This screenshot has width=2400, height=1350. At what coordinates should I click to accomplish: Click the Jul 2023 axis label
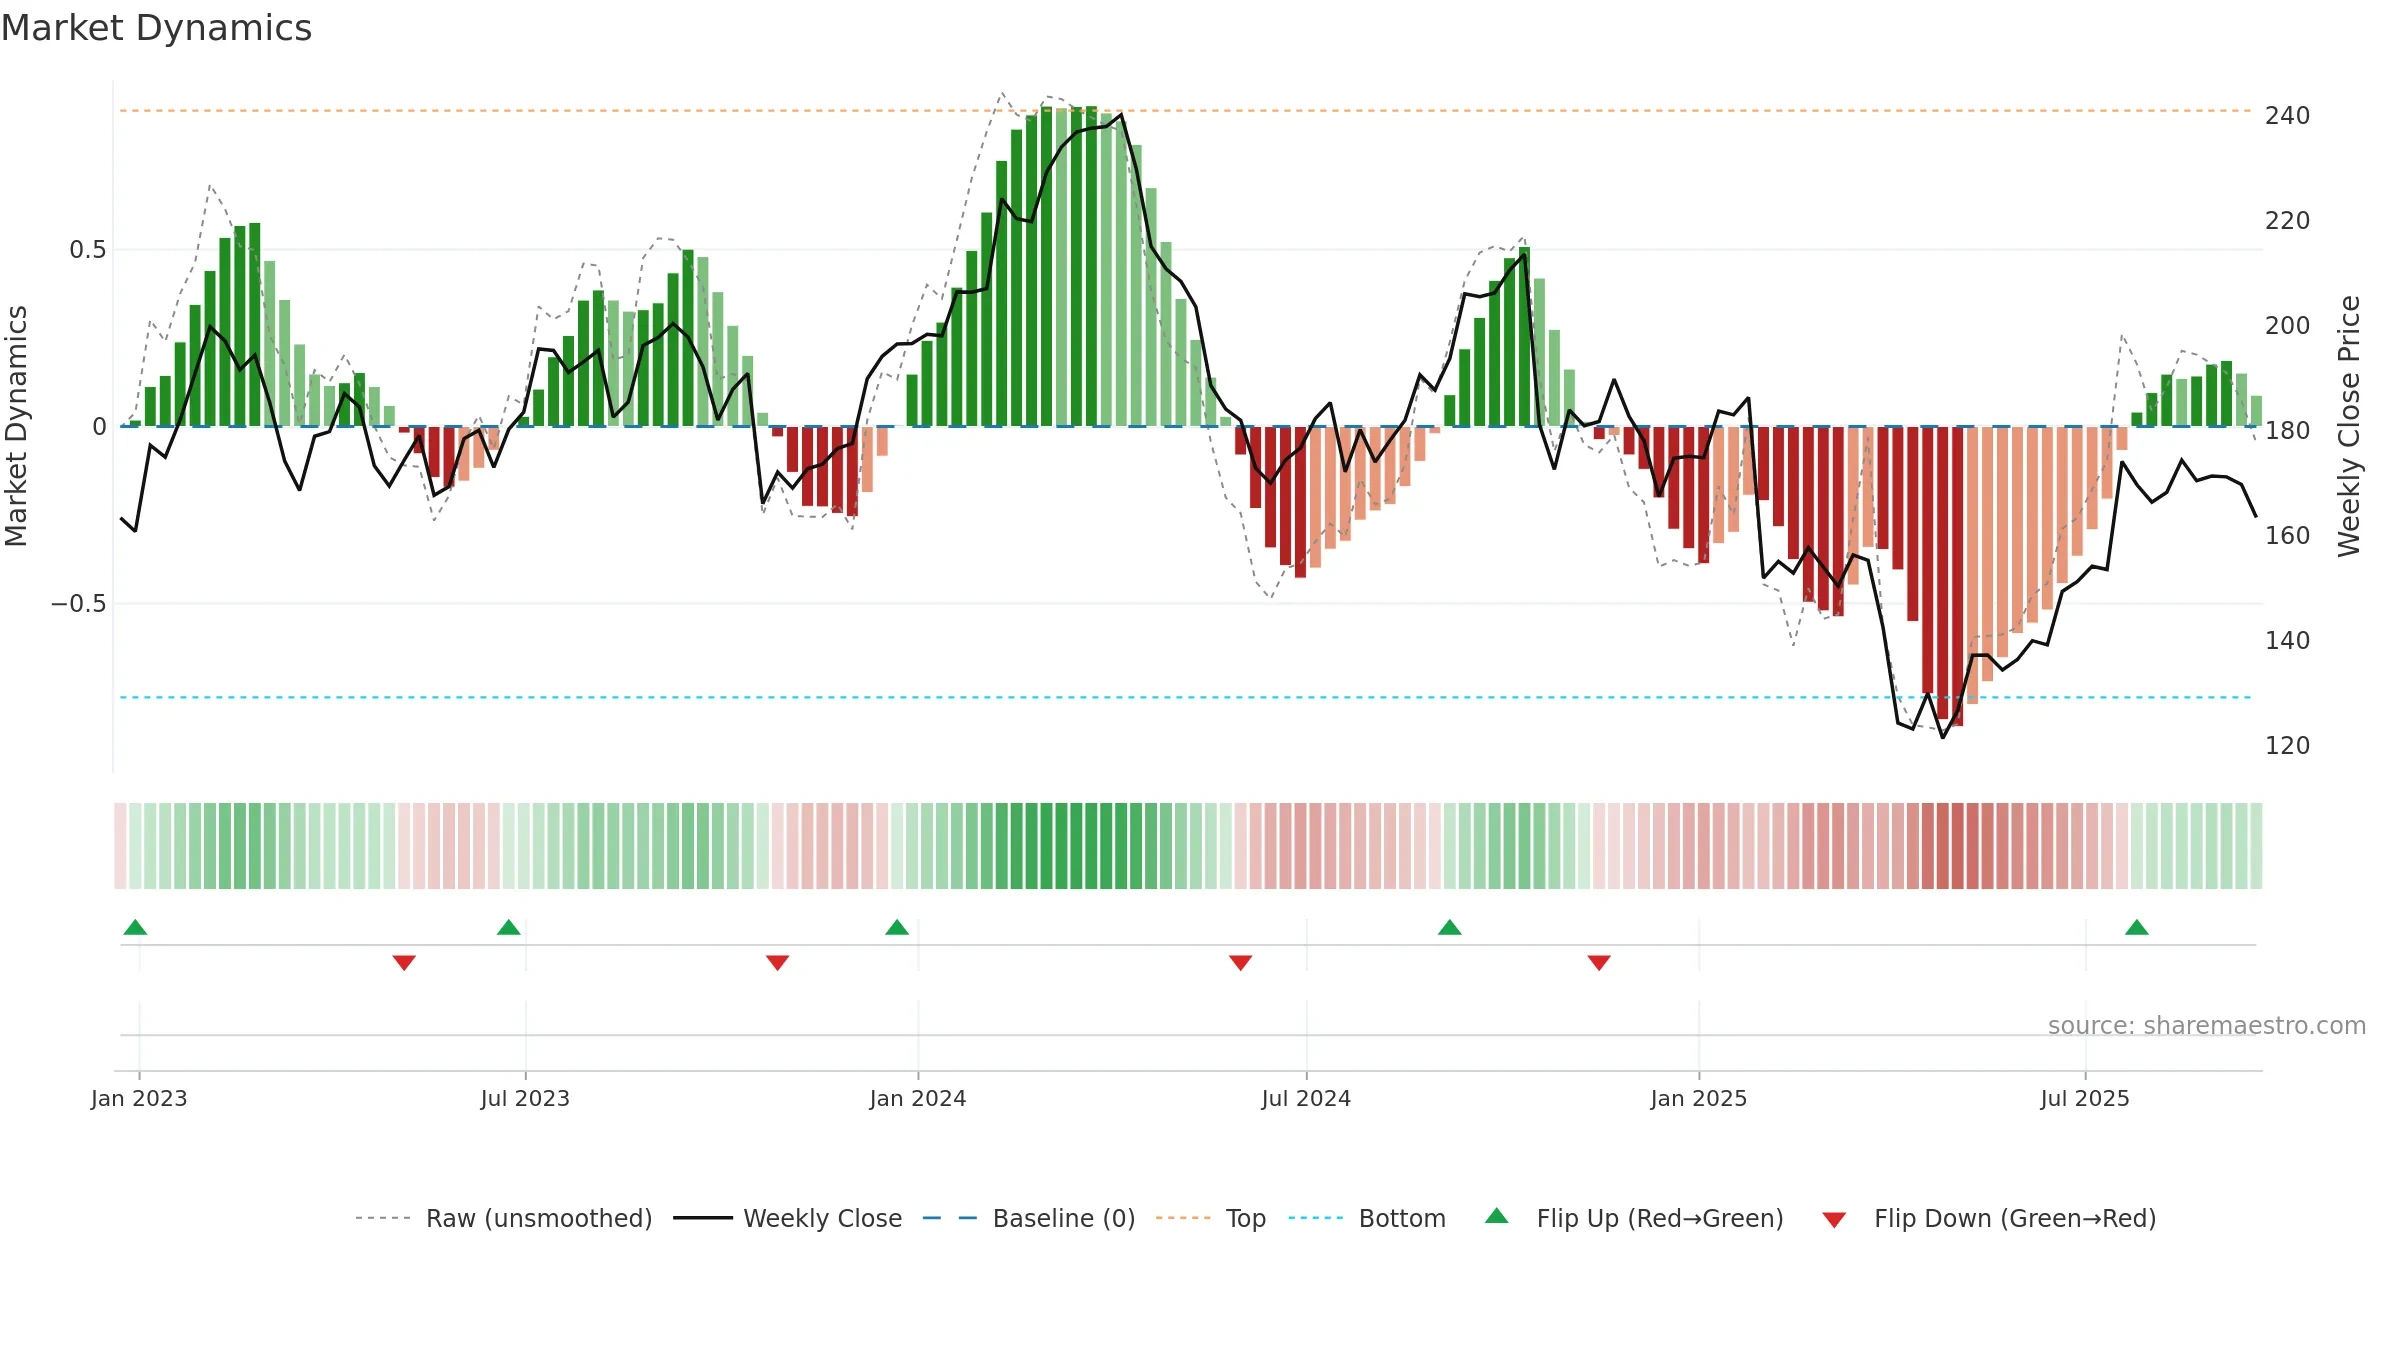coord(525,1098)
